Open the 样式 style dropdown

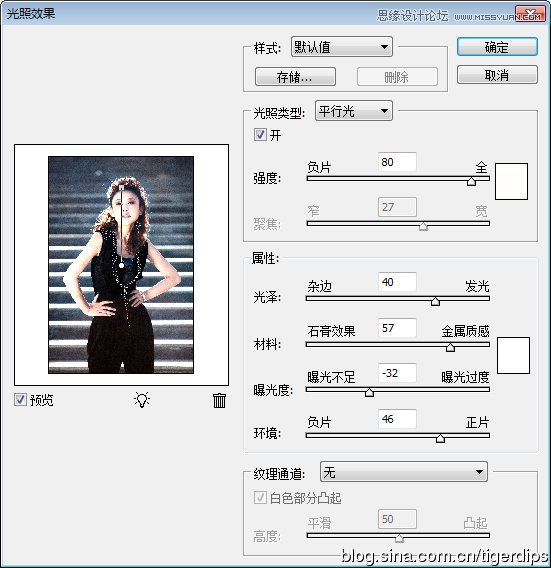point(342,47)
